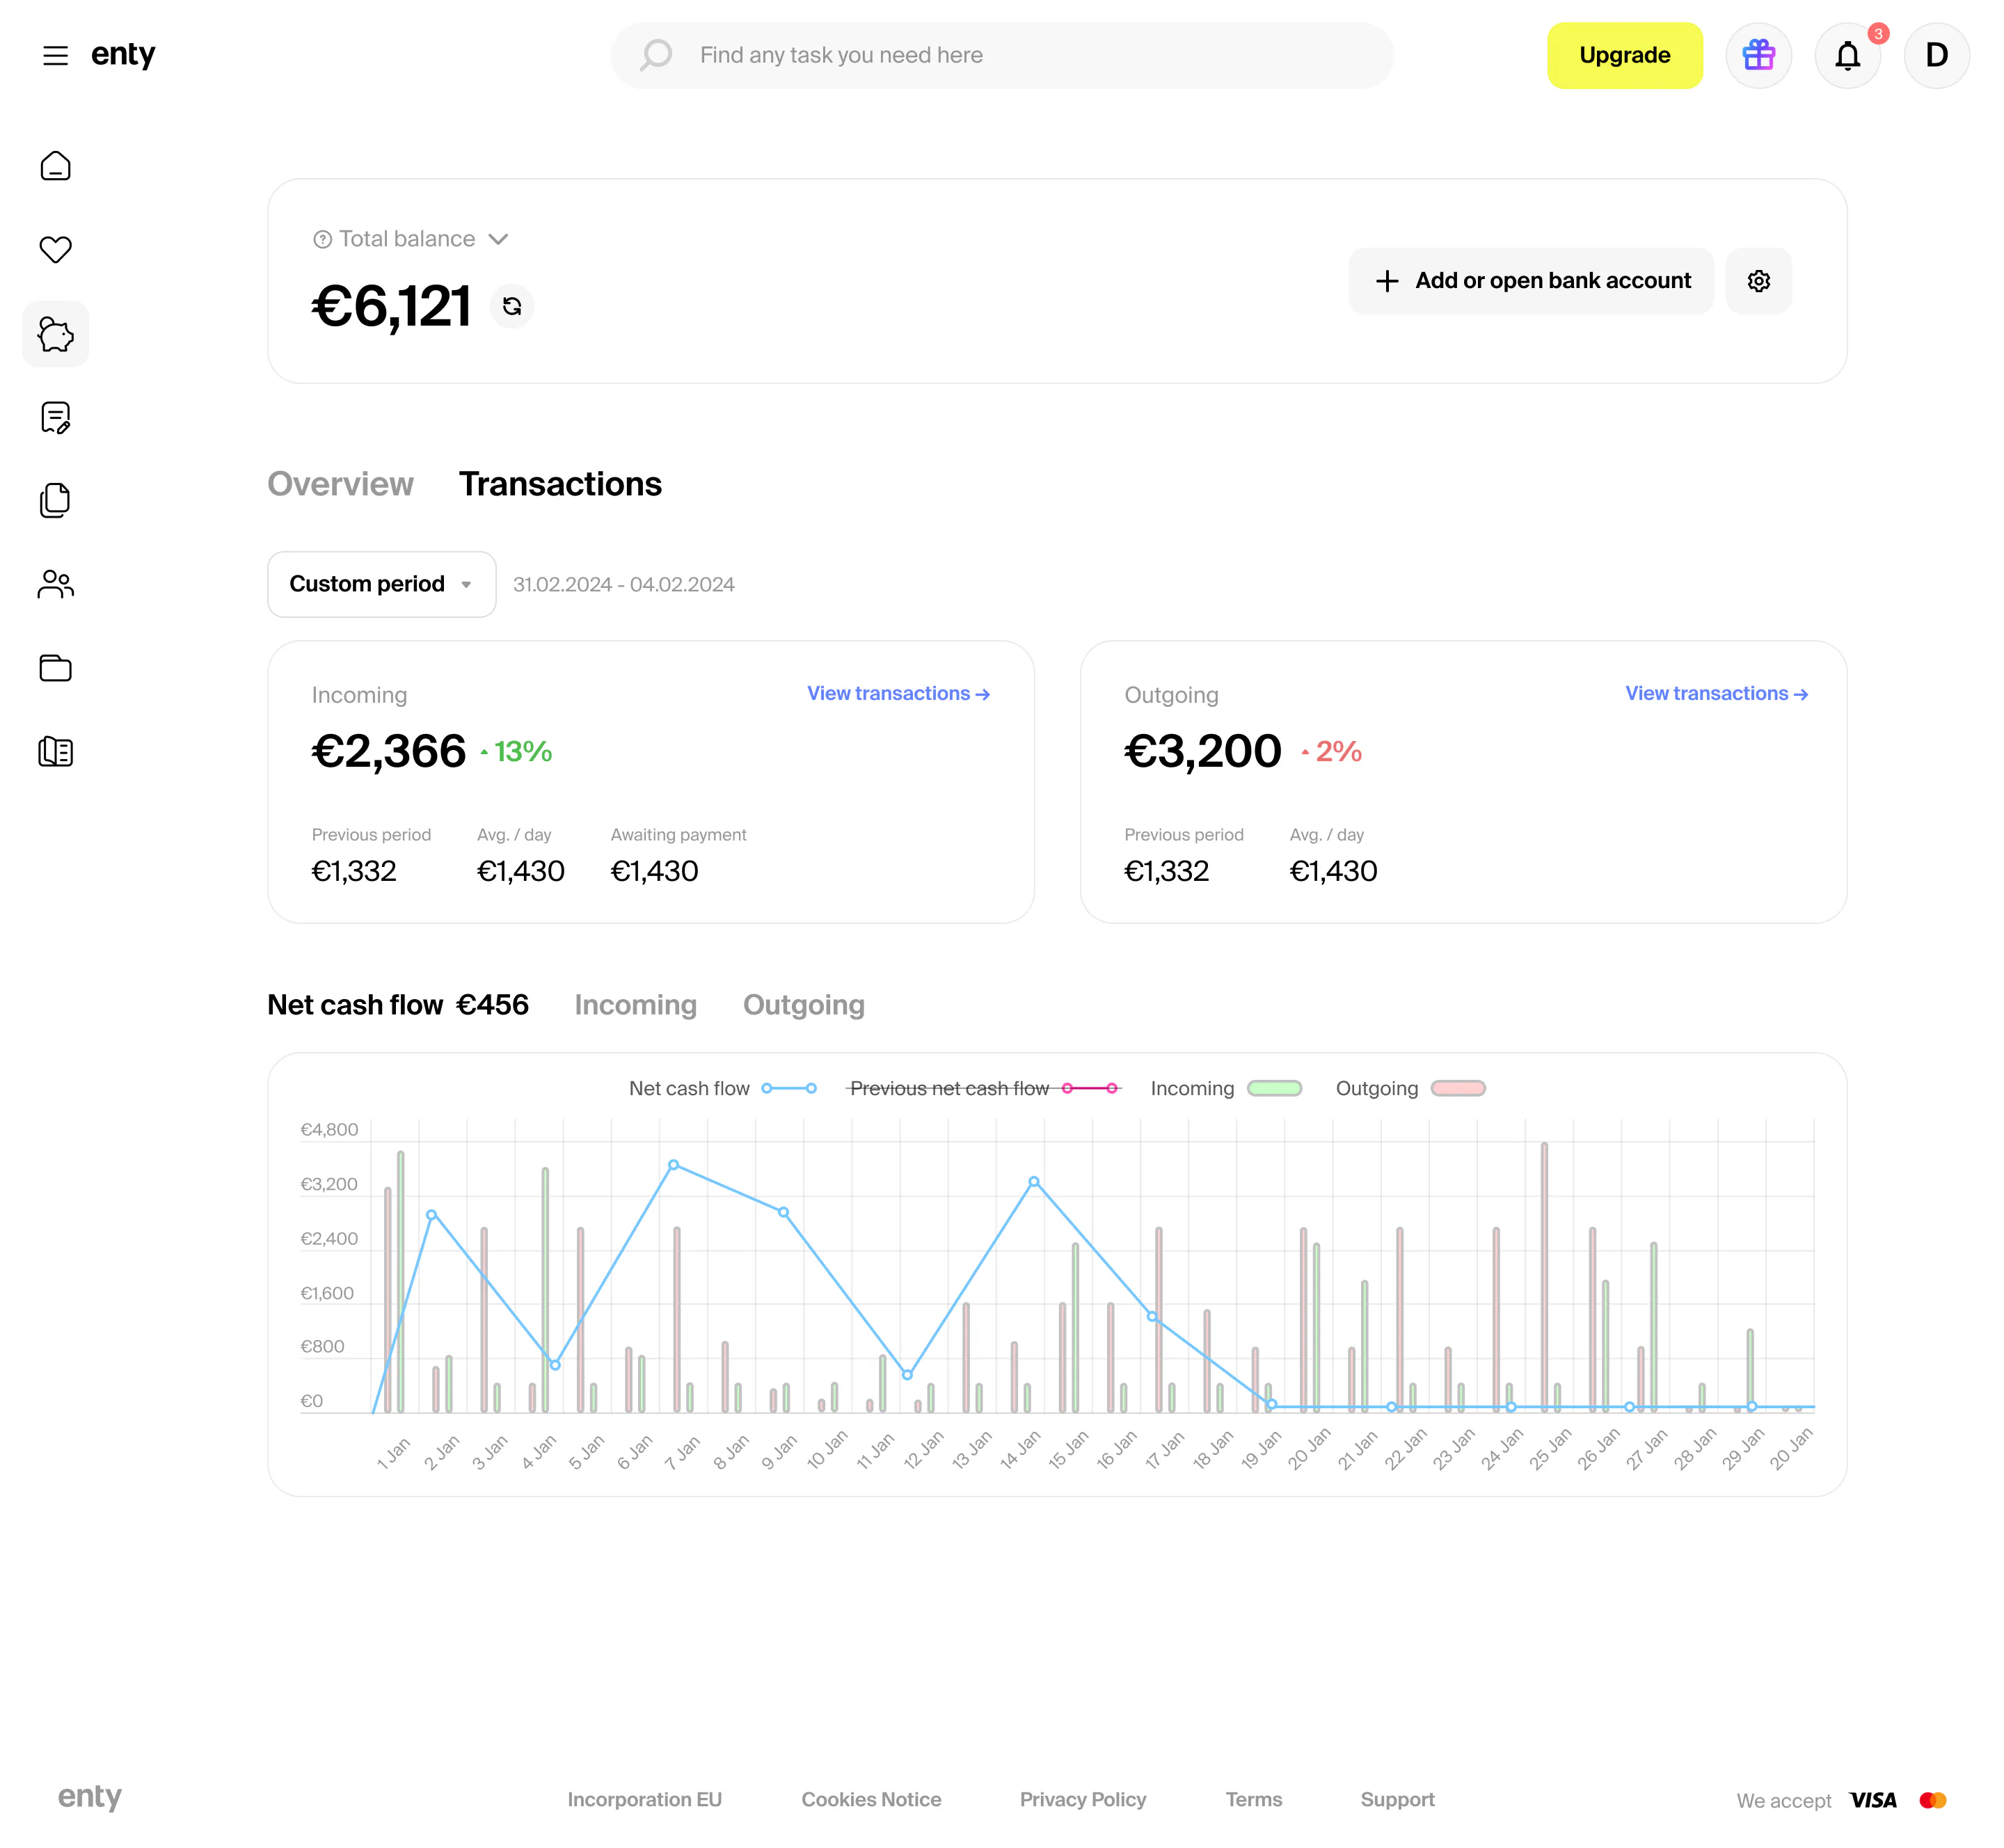This screenshot has height=1848, width=2004.
Task: Open the folder sidebar icon
Action: click(x=56, y=667)
